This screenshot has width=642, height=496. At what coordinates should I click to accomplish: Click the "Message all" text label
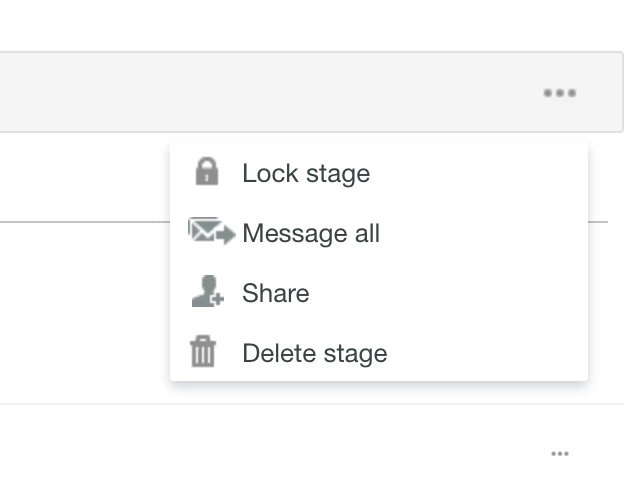[311, 233]
